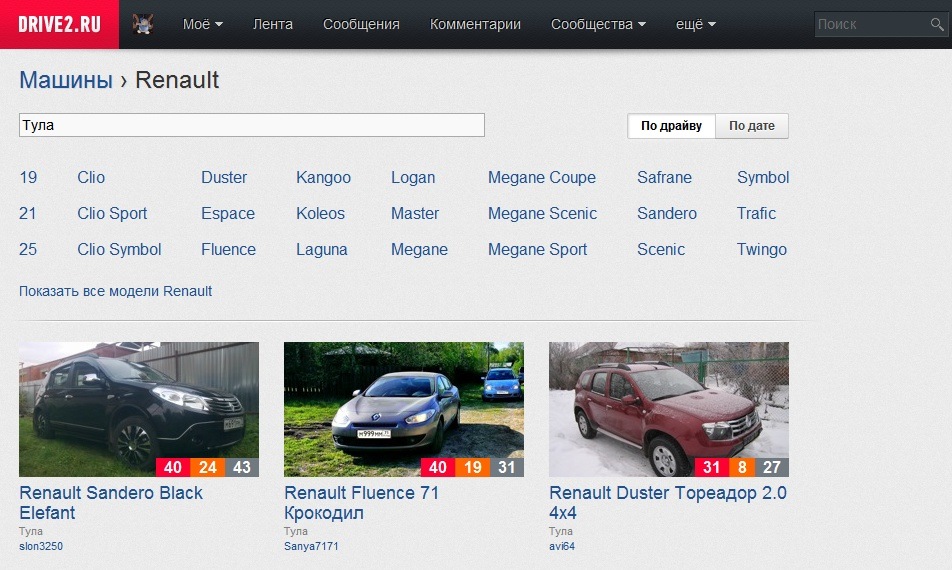Open the Megane Sport model link
Image resolution: width=952 pixels, height=570 pixels.
(537, 249)
